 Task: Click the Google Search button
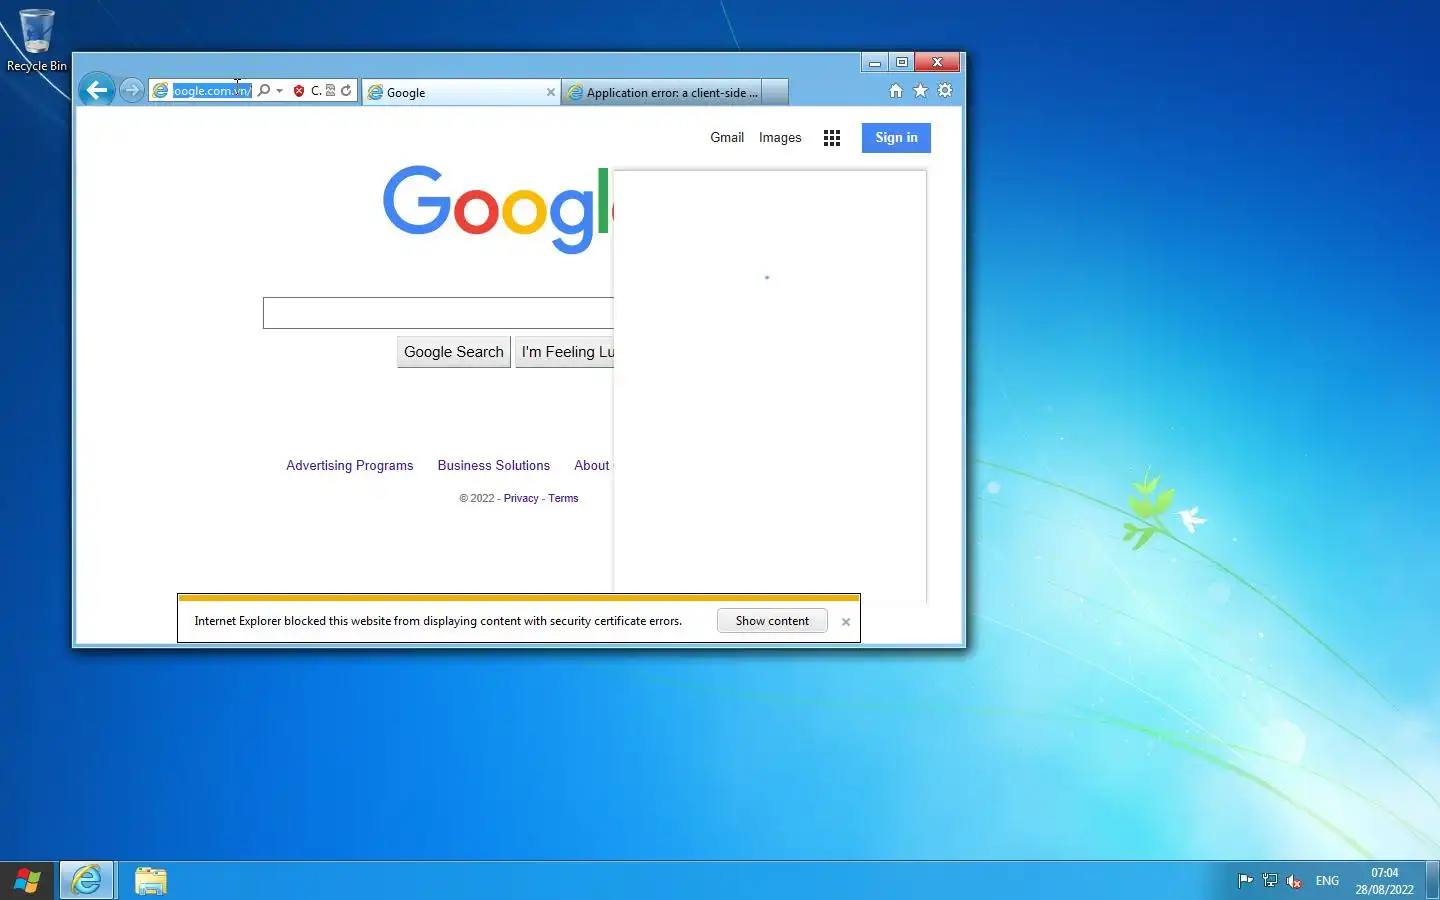(x=454, y=352)
